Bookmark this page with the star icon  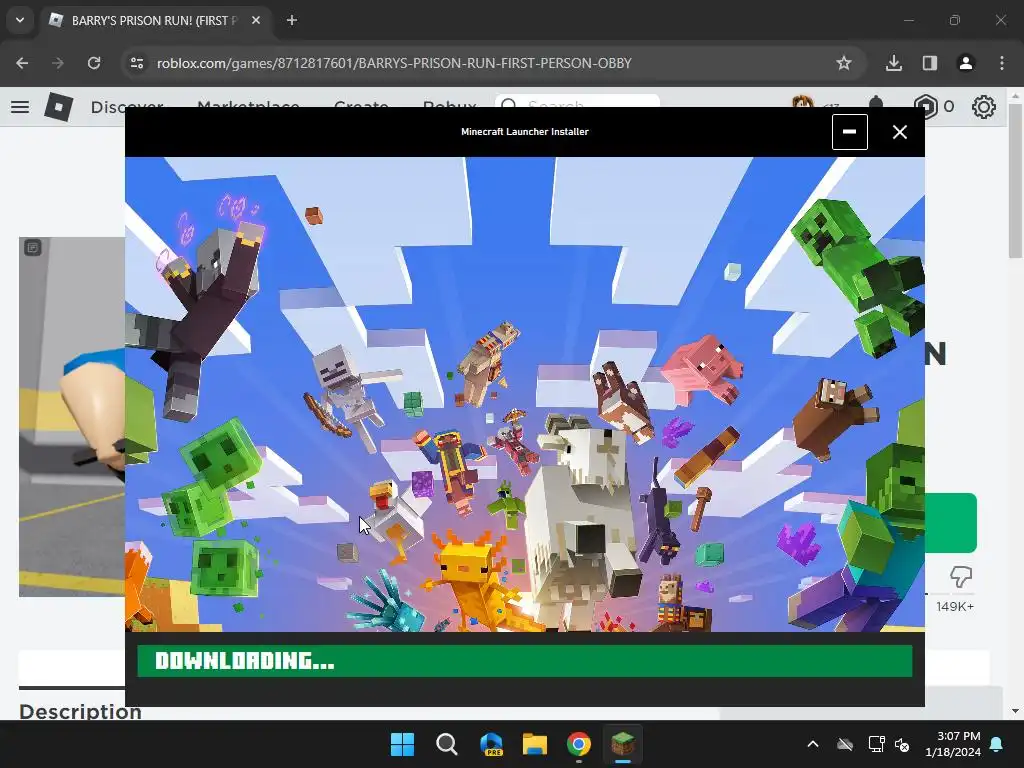[x=844, y=63]
